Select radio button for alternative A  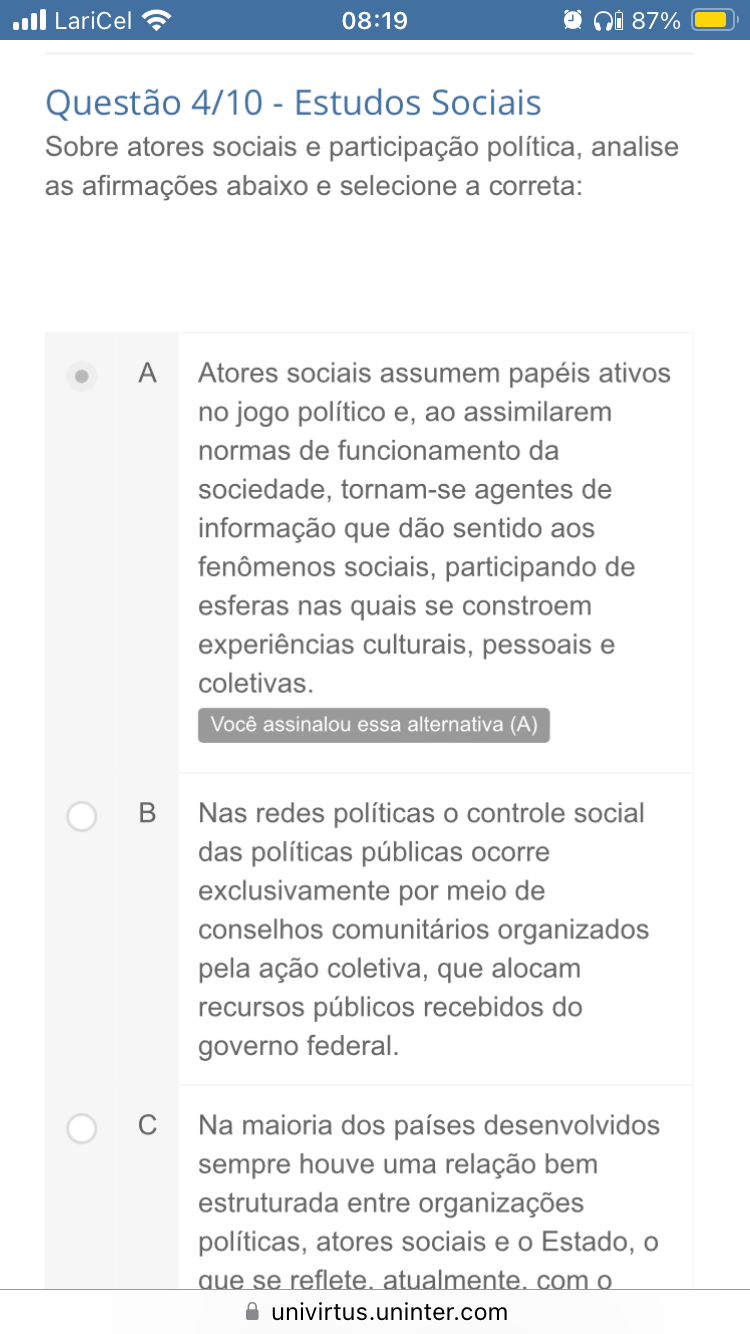[x=82, y=376]
